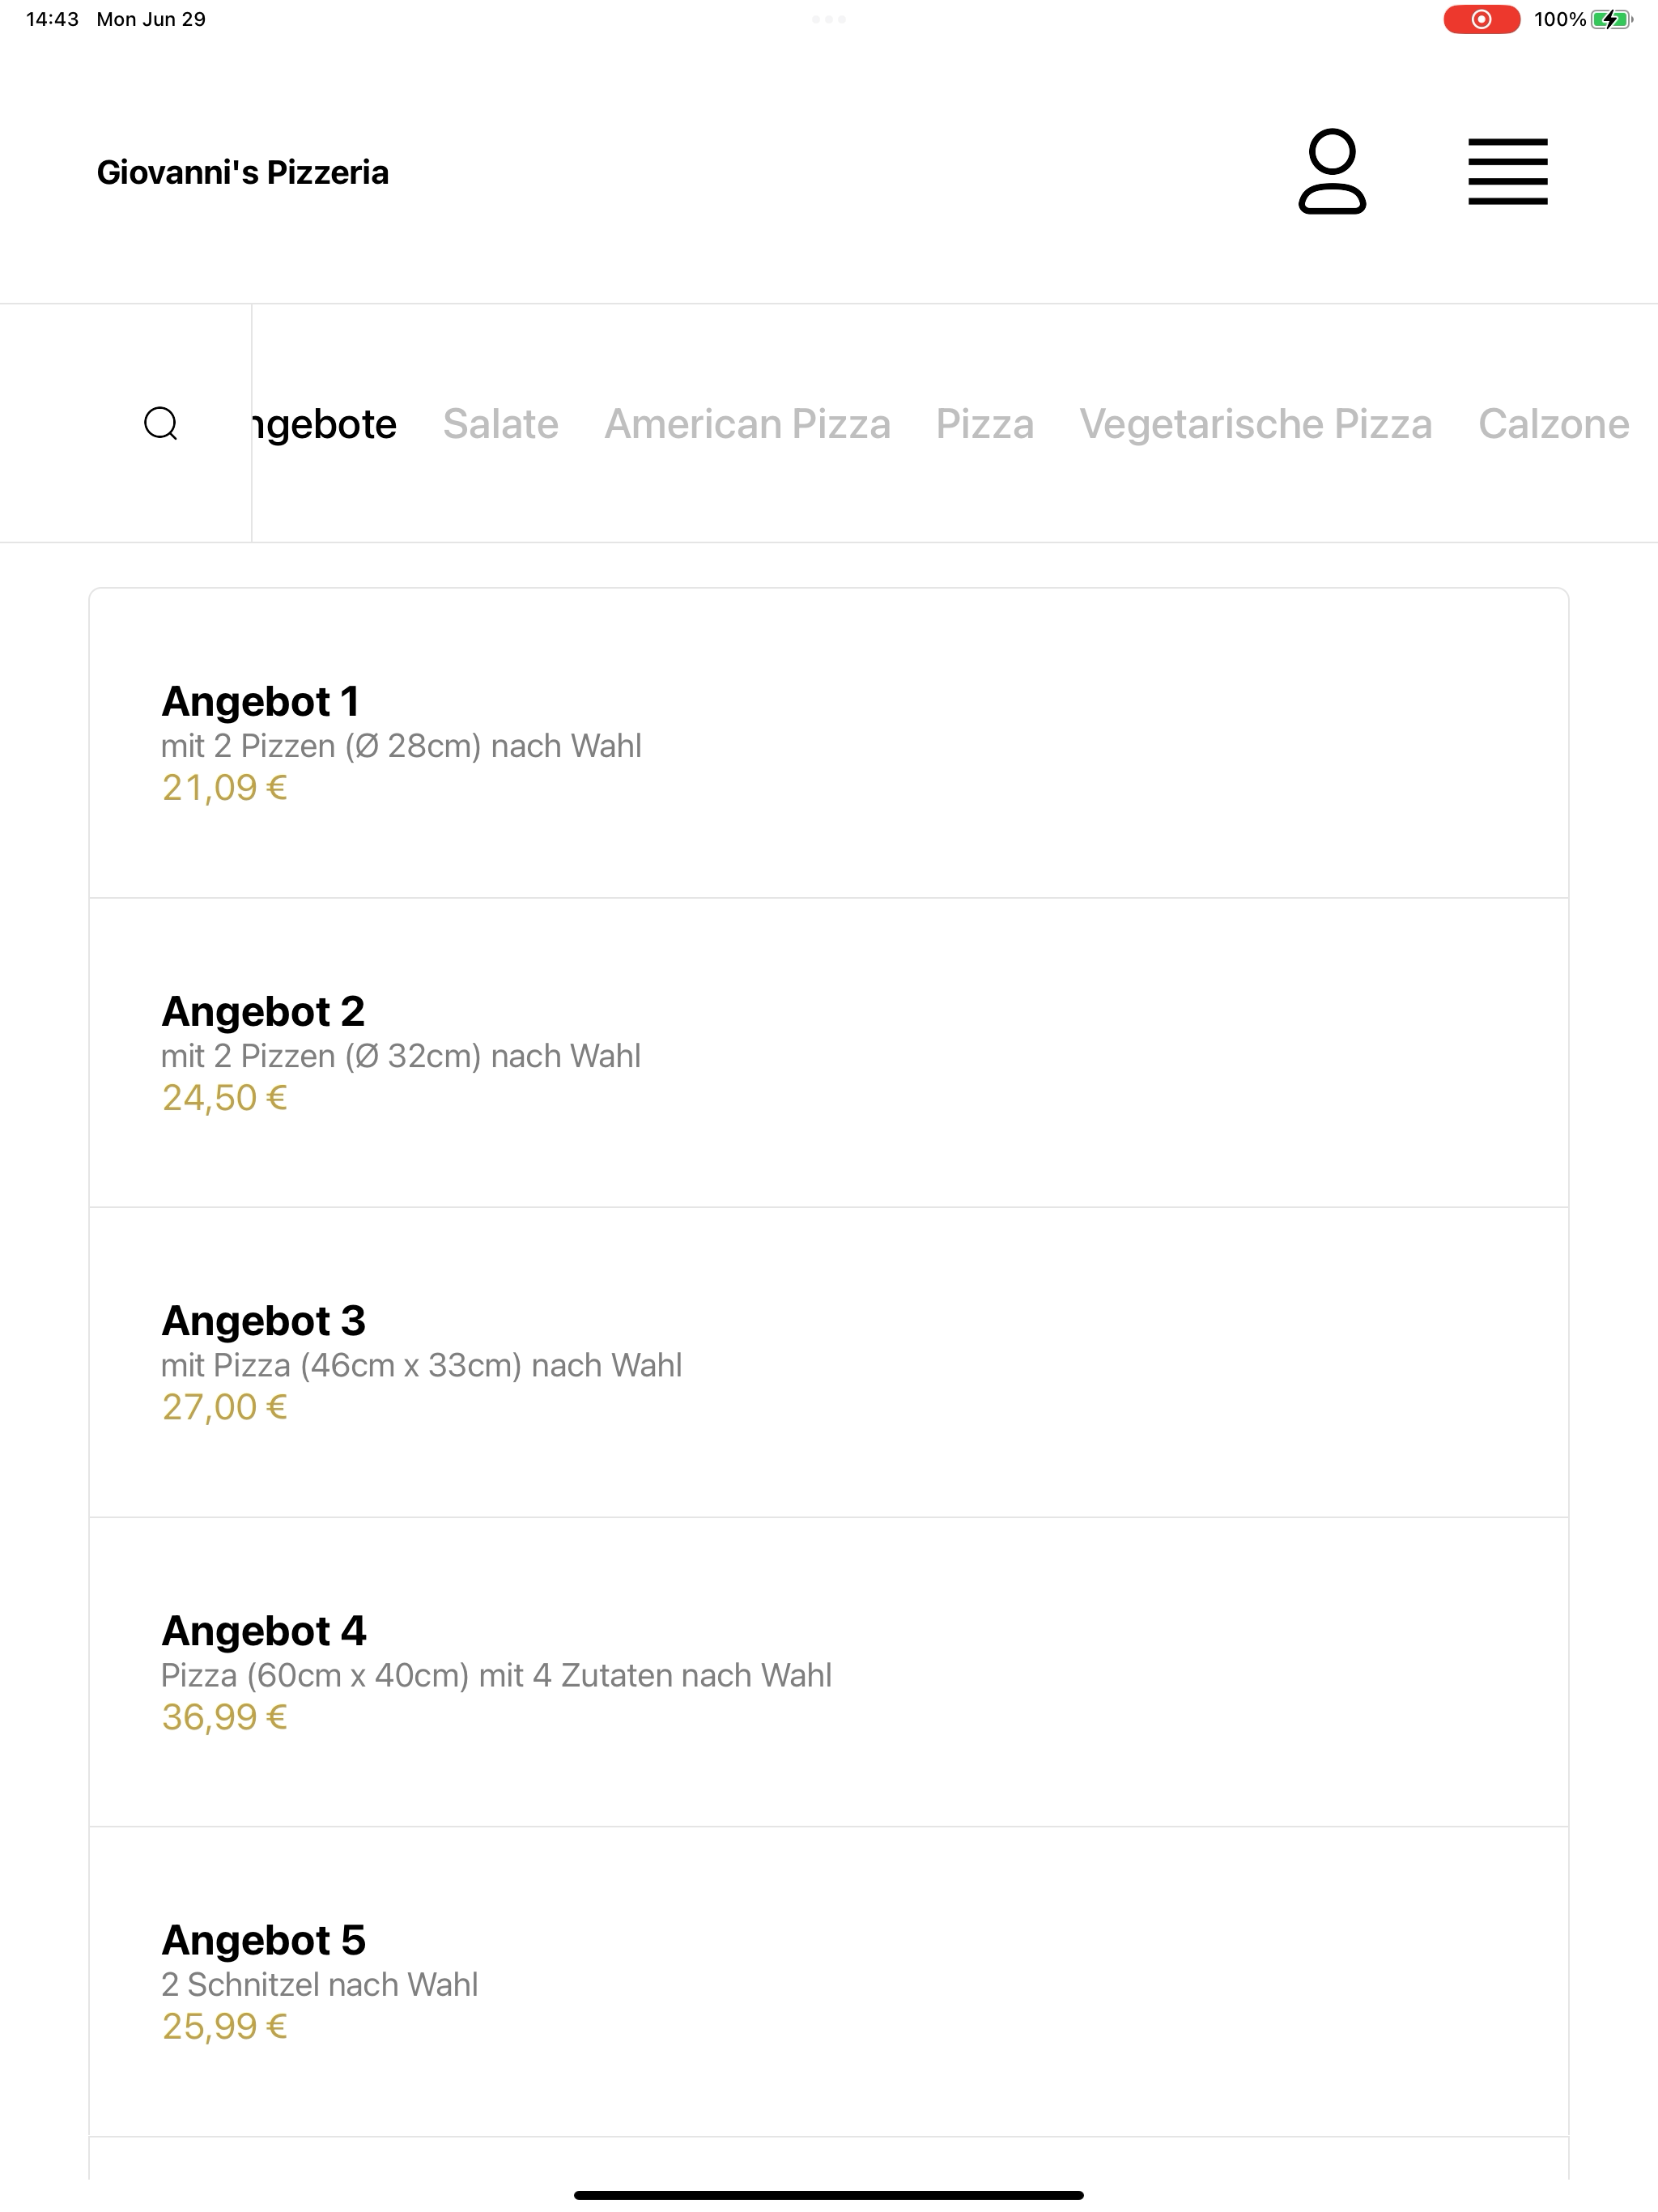Open Giovanni's Pizzeria home link

click(243, 172)
